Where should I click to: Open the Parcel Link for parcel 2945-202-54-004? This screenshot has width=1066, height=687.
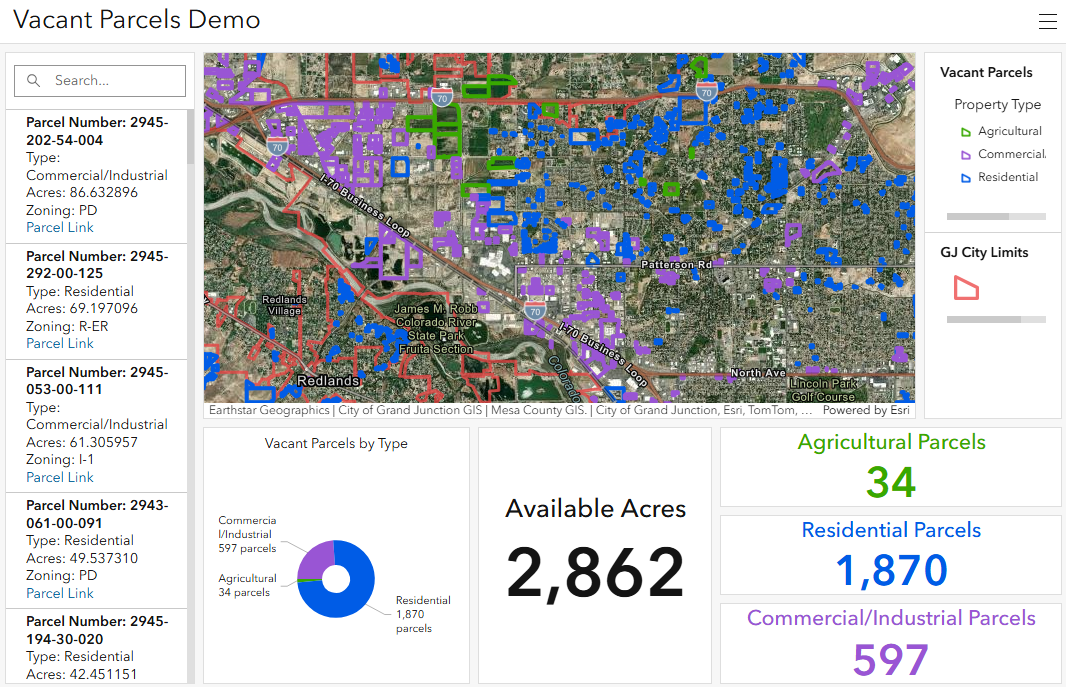(60, 227)
